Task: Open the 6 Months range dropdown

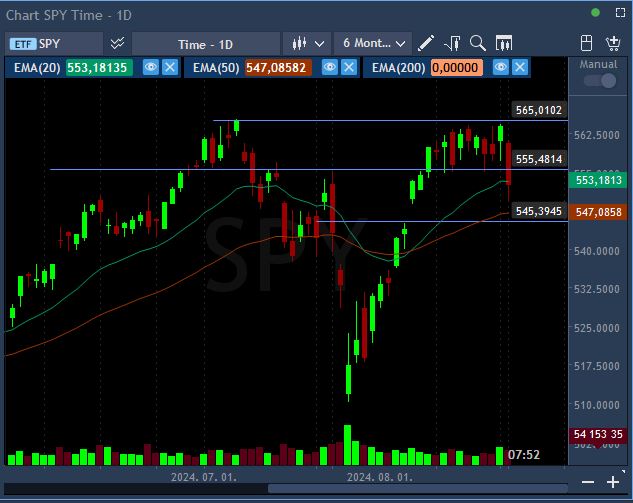Action: click(373, 43)
